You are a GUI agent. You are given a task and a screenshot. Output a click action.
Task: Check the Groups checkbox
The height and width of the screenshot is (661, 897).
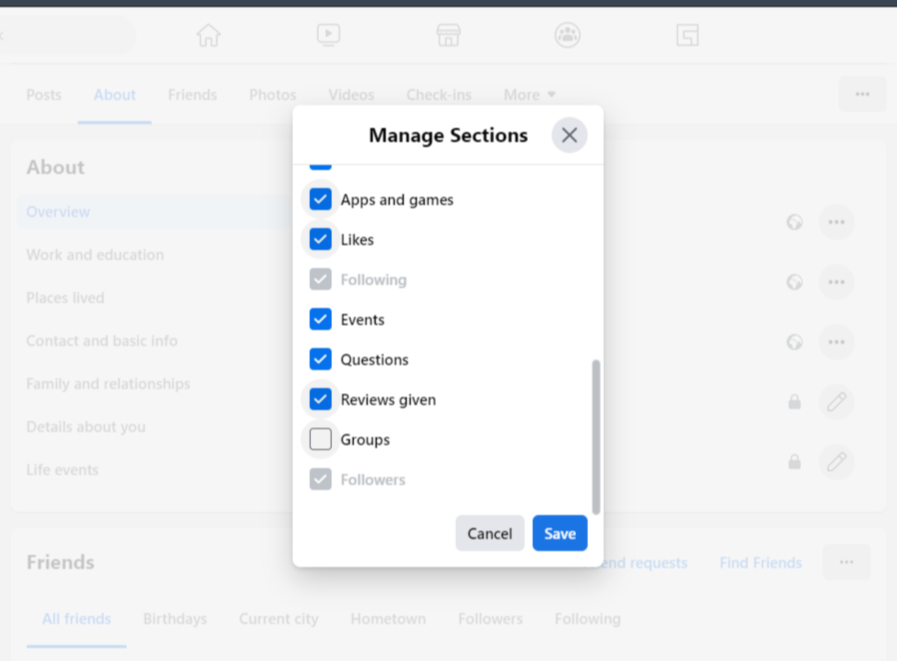point(320,440)
